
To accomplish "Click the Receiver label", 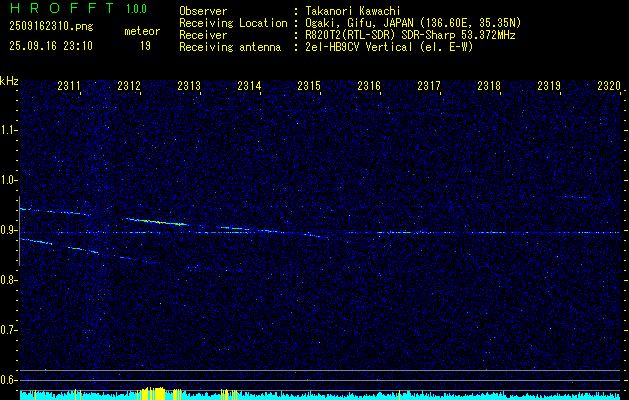I will click(x=203, y=35).
